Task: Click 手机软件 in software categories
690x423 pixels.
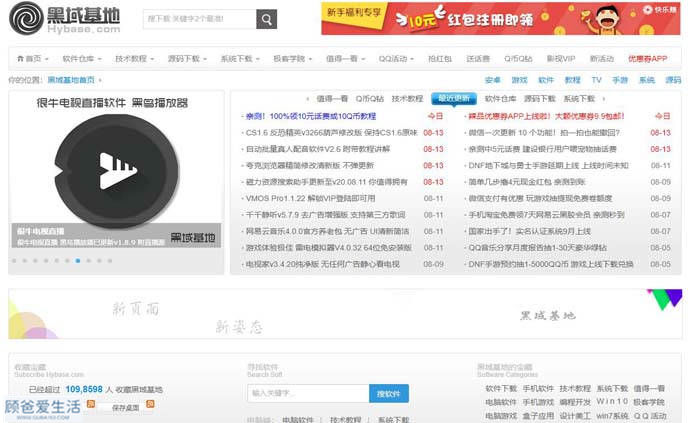Action: 538,389
